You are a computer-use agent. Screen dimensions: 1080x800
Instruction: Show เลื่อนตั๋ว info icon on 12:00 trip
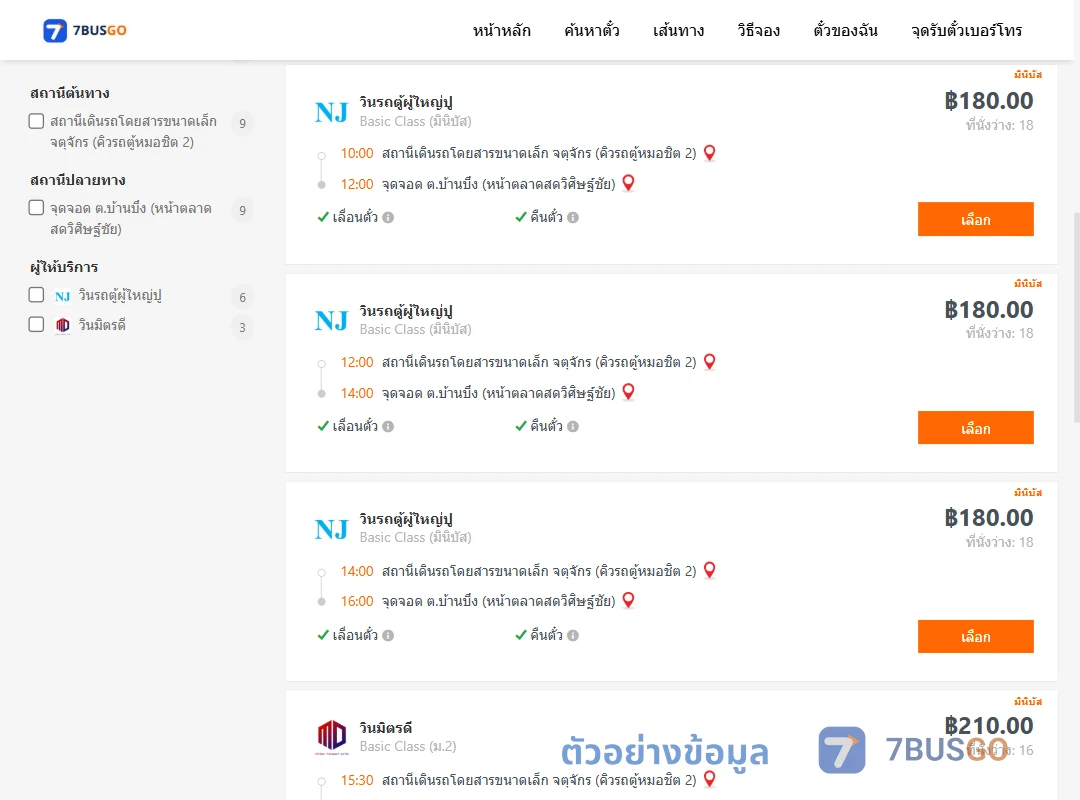point(388,427)
